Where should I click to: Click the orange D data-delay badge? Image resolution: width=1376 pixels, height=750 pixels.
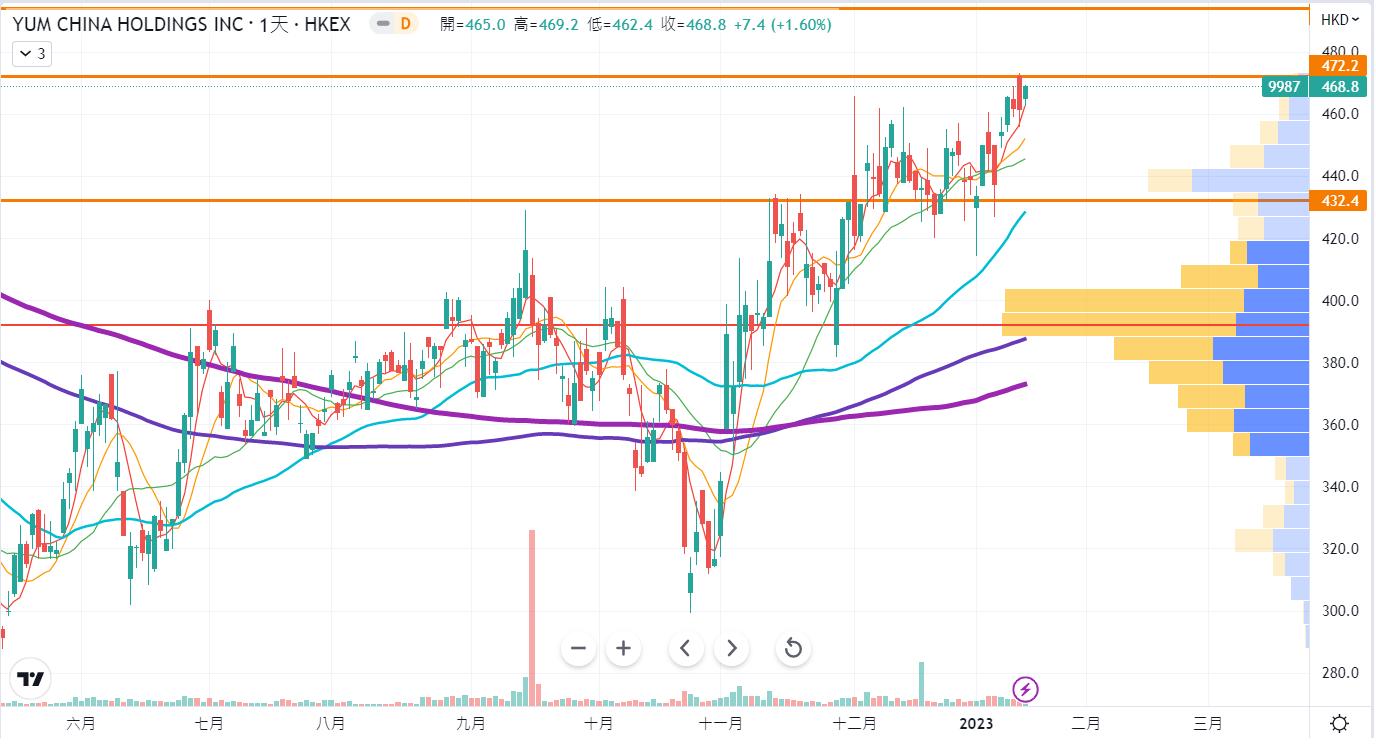404,24
